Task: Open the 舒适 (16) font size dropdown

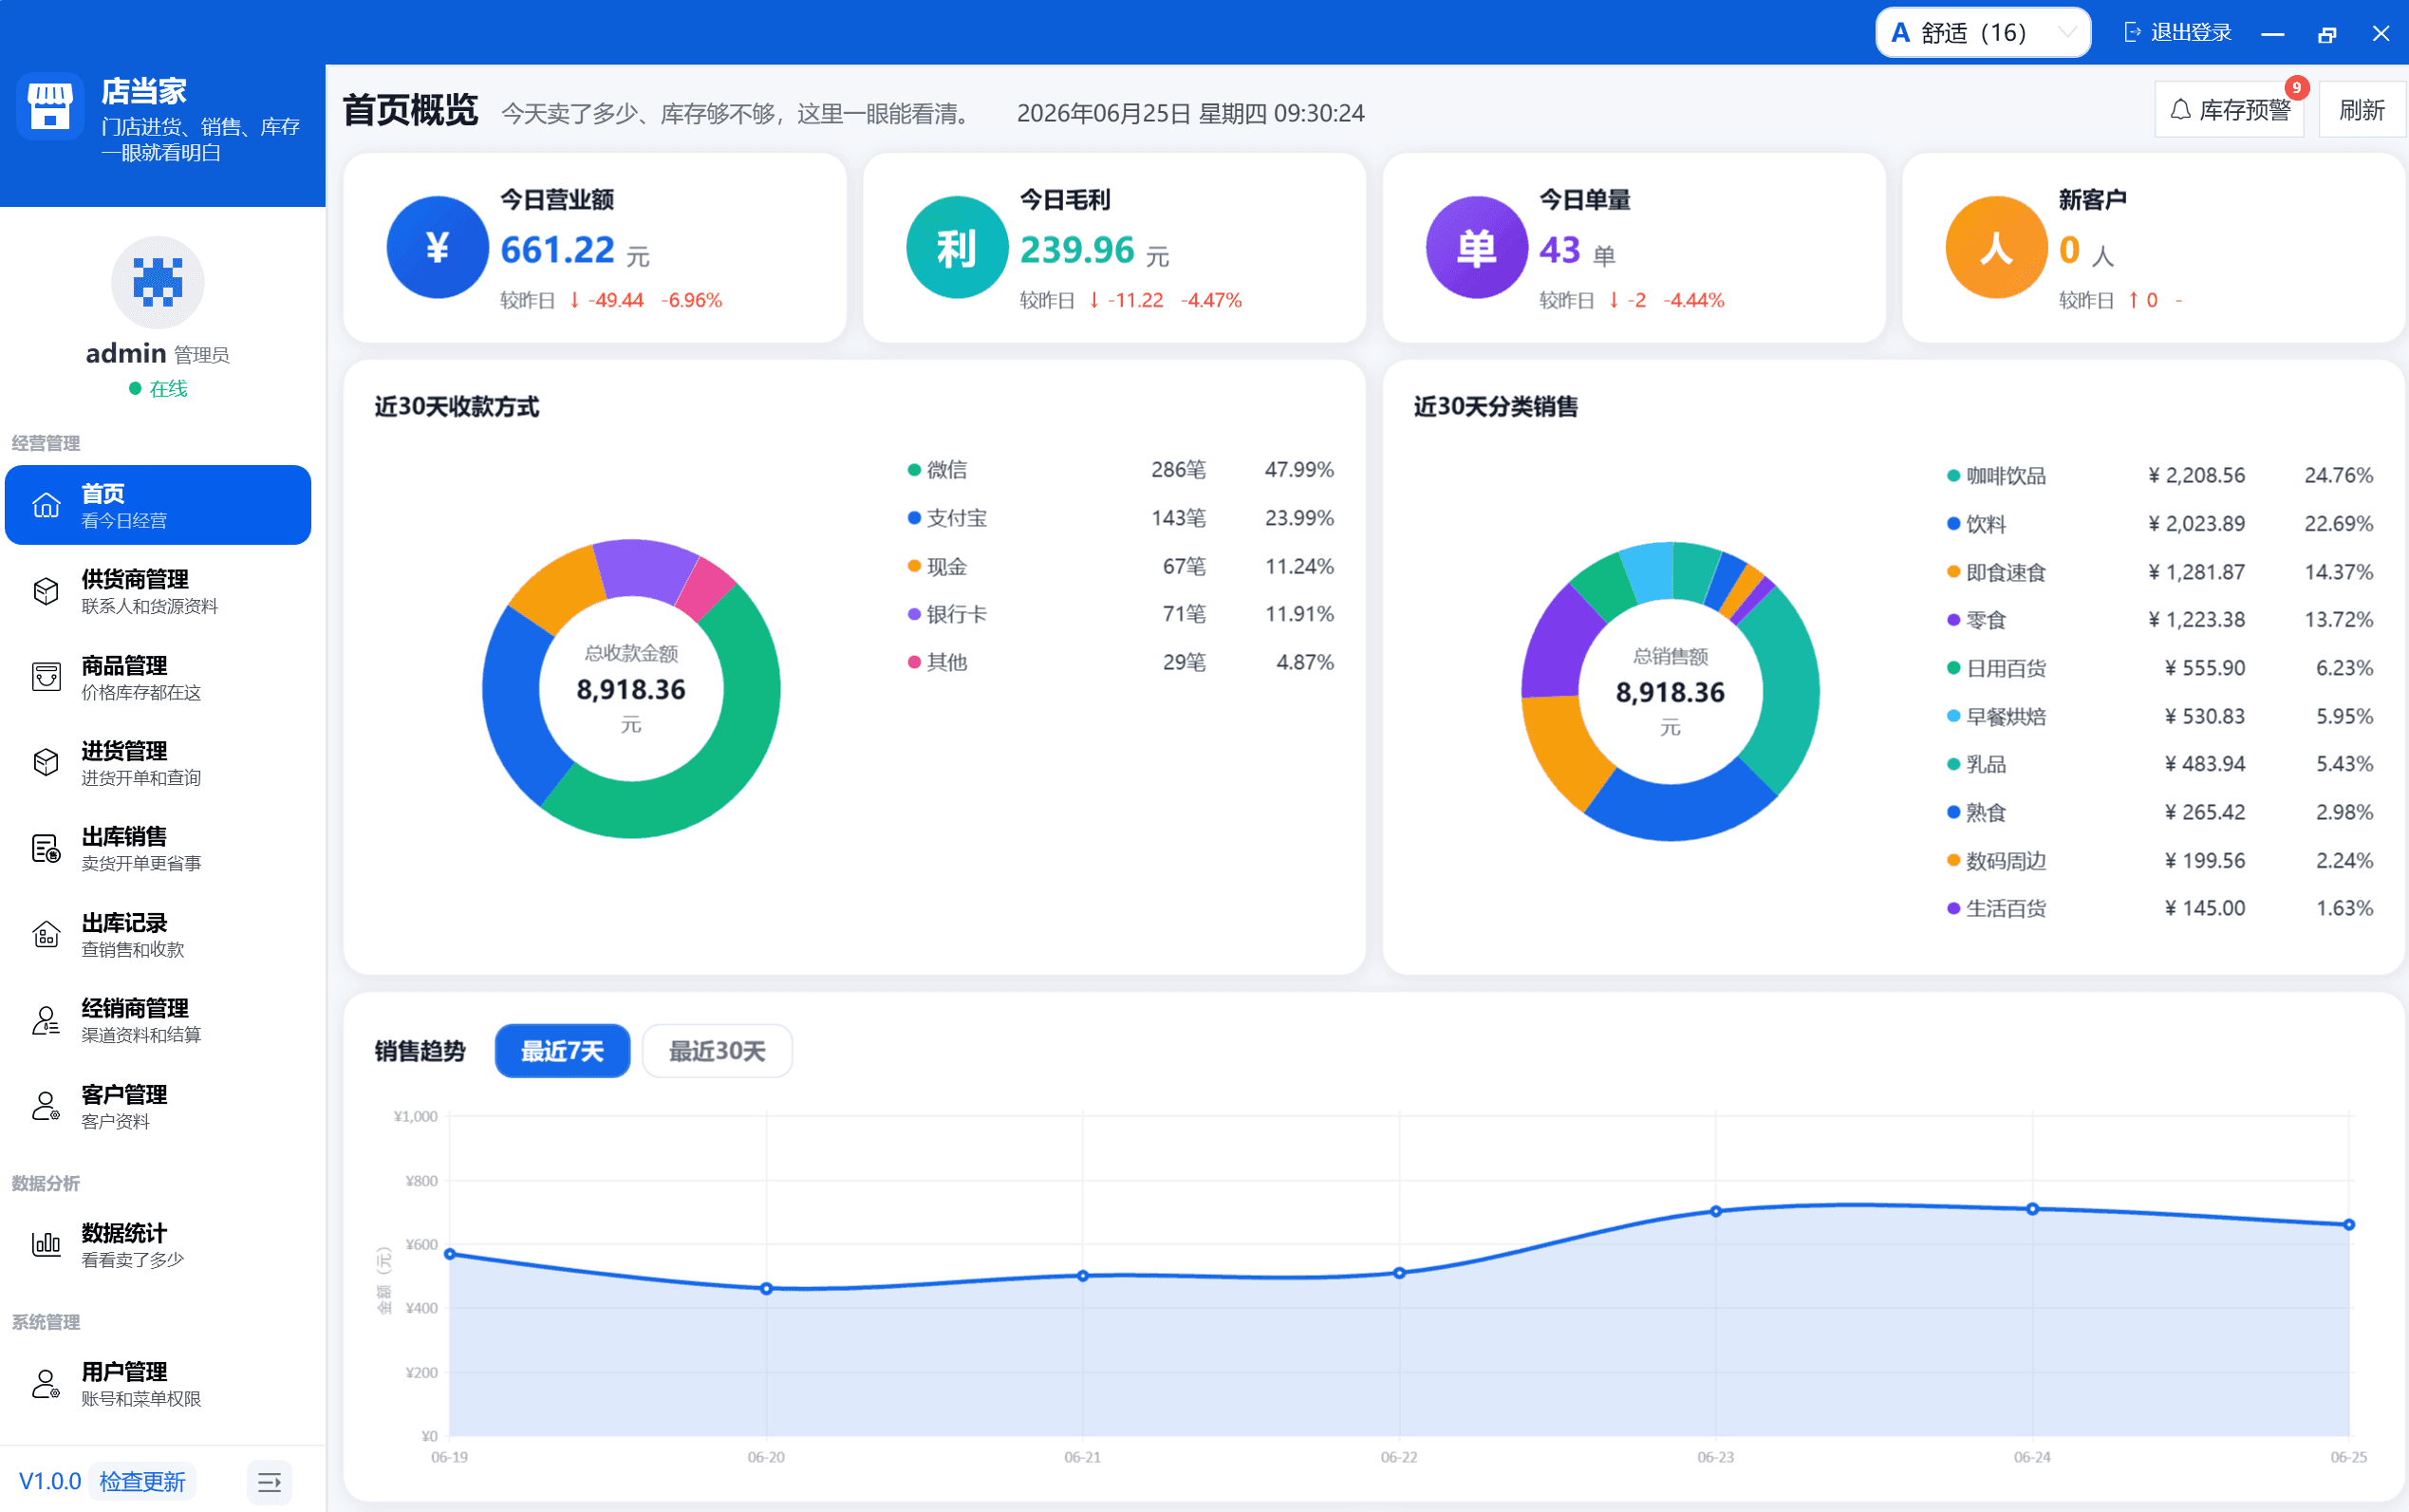Action: 1982,33
